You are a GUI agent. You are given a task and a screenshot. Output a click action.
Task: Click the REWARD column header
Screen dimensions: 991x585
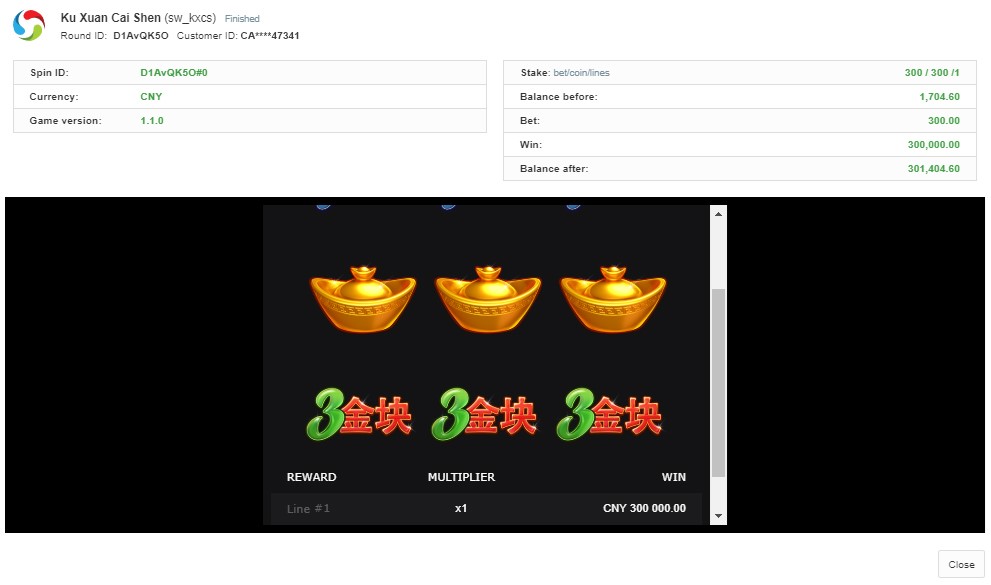point(312,477)
